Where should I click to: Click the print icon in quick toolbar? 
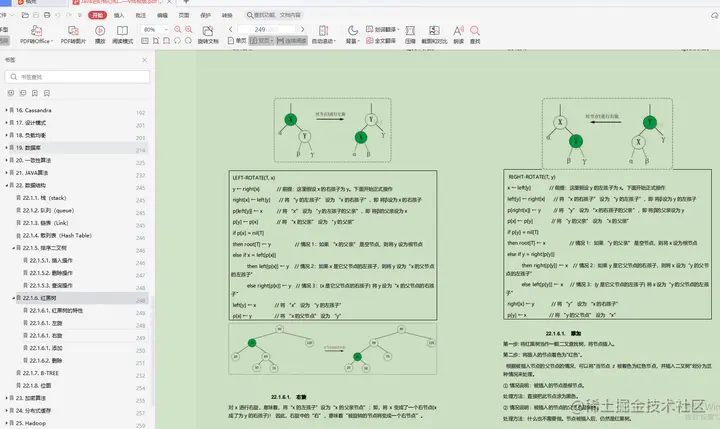(x=47, y=15)
